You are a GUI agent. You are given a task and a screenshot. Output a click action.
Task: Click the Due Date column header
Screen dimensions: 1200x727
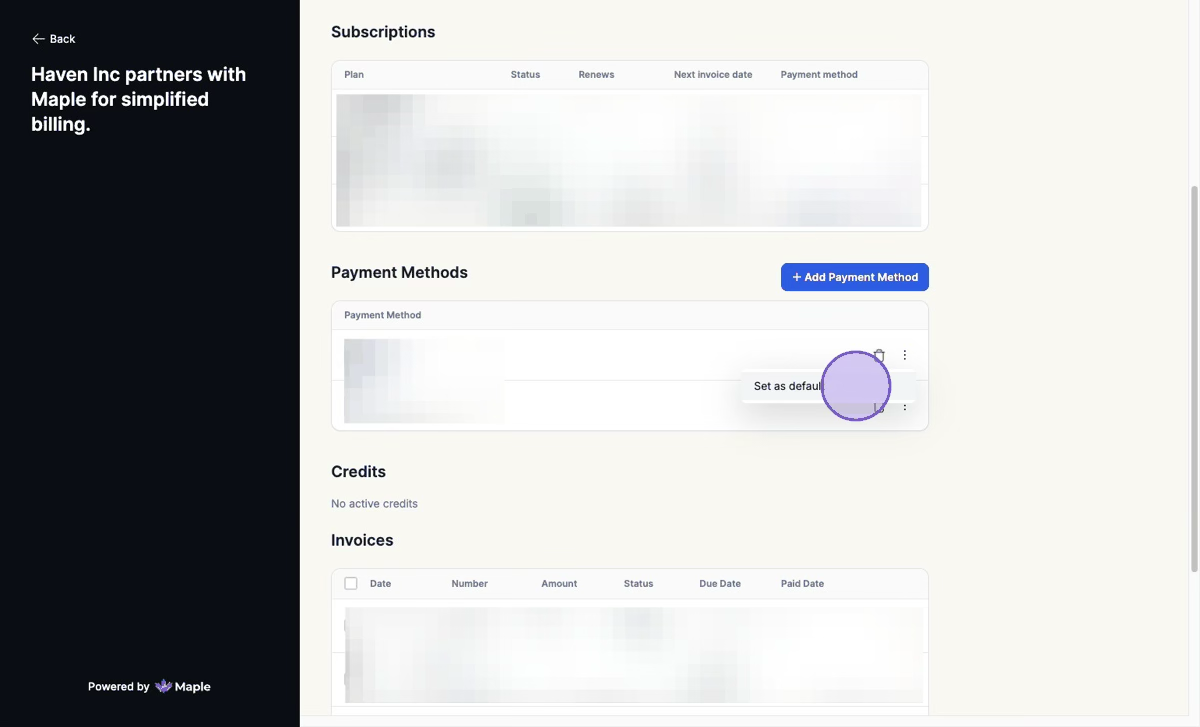pos(719,583)
